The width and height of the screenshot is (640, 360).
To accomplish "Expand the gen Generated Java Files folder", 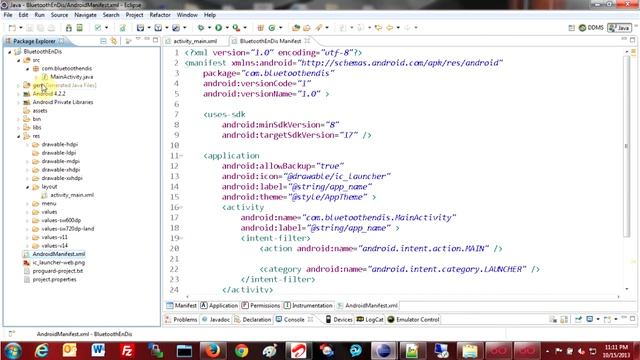I will coord(18,85).
